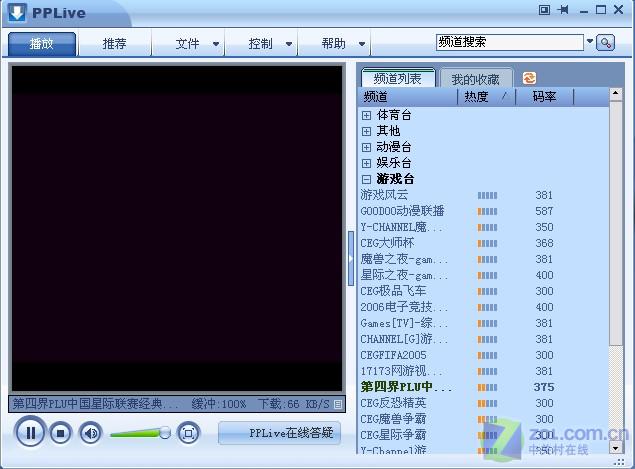This screenshot has height=469, width=635.
Task: Expand the 其他 category
Action: [x=366, y=131]
